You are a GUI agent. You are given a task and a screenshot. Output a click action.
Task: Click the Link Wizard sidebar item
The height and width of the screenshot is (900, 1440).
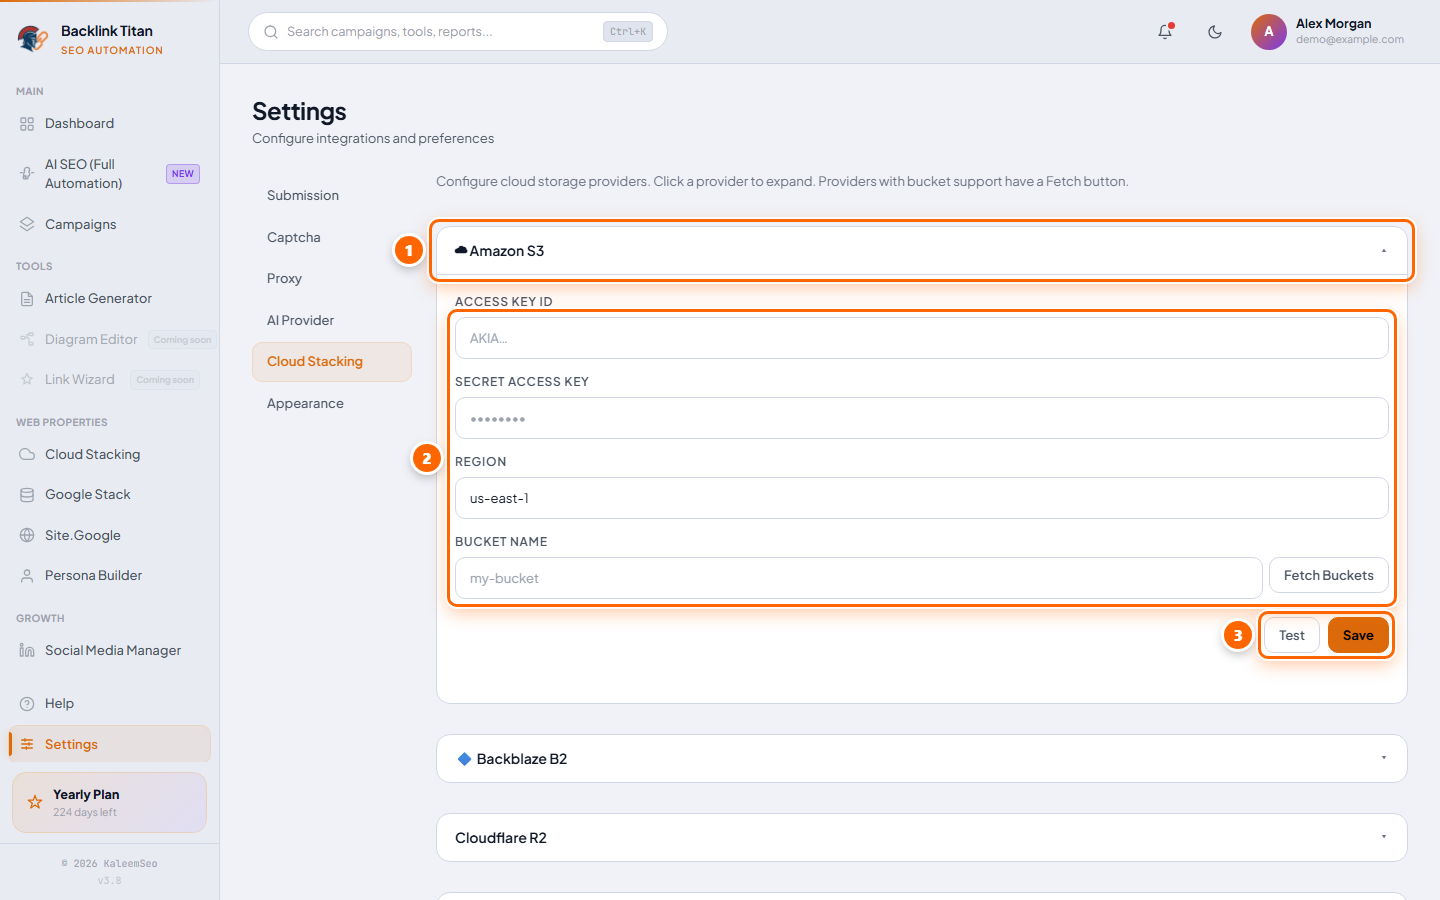click(x=110, y=380)
